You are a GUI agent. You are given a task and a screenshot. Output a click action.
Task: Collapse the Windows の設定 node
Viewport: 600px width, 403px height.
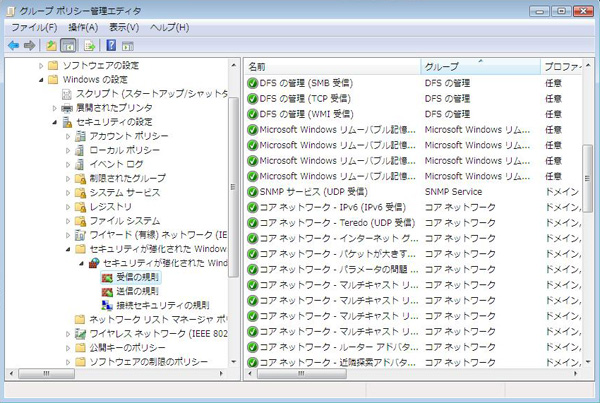coord(41,80)
